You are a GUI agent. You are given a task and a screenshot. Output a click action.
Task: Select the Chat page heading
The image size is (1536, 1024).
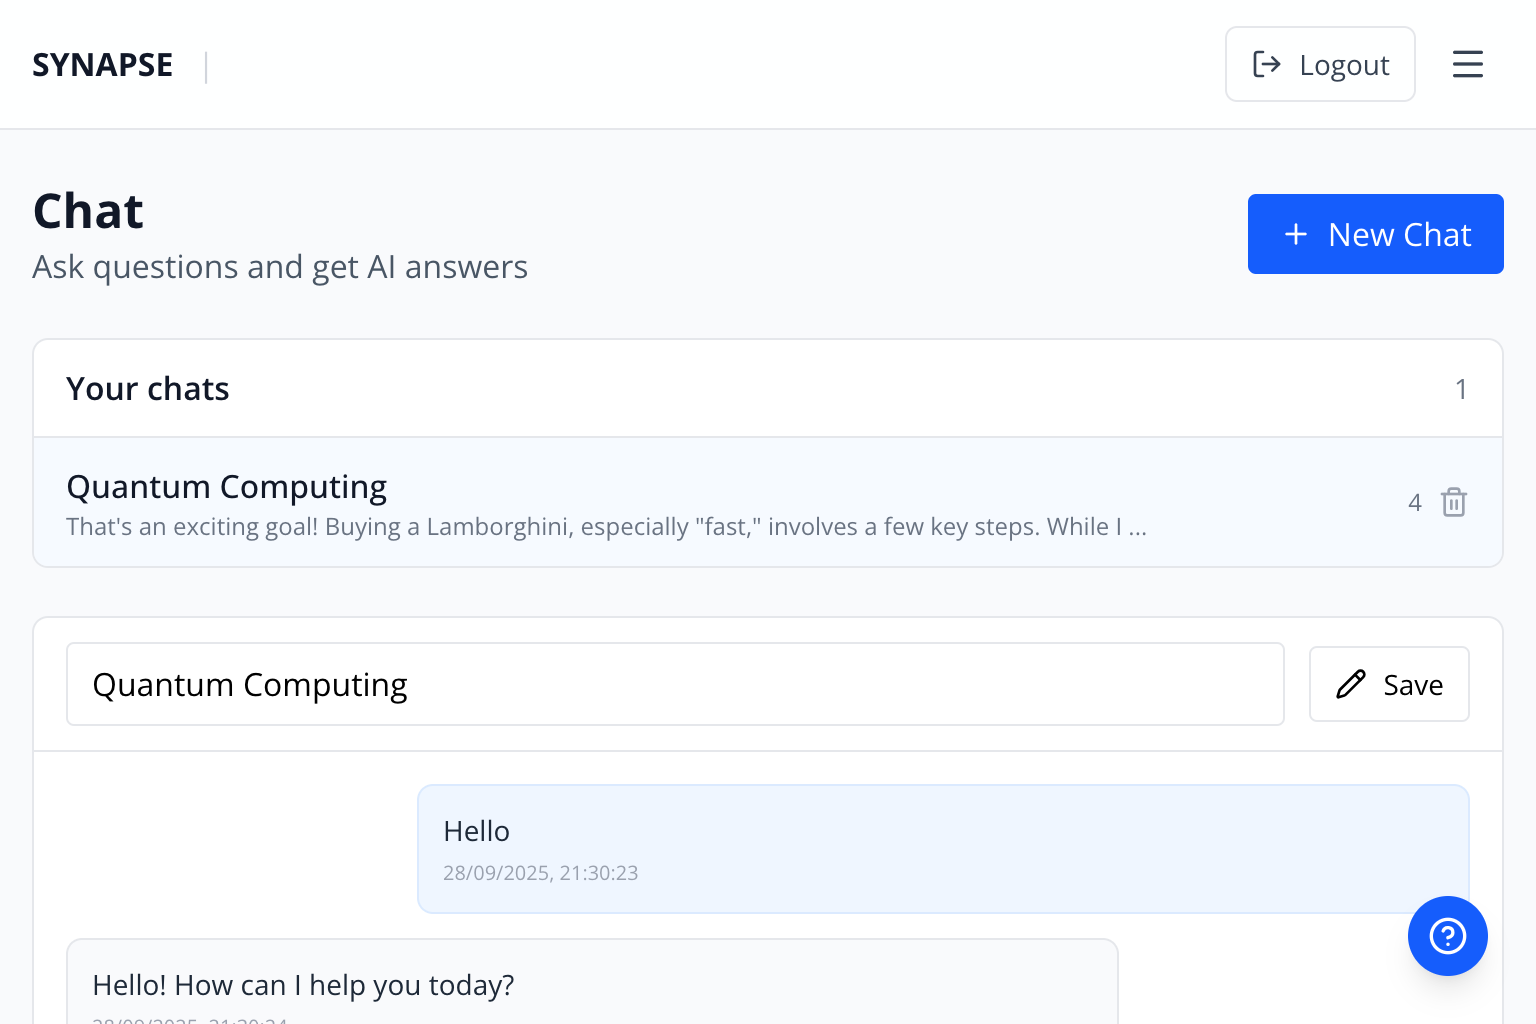pyautogui.click(x=87, y=210)
